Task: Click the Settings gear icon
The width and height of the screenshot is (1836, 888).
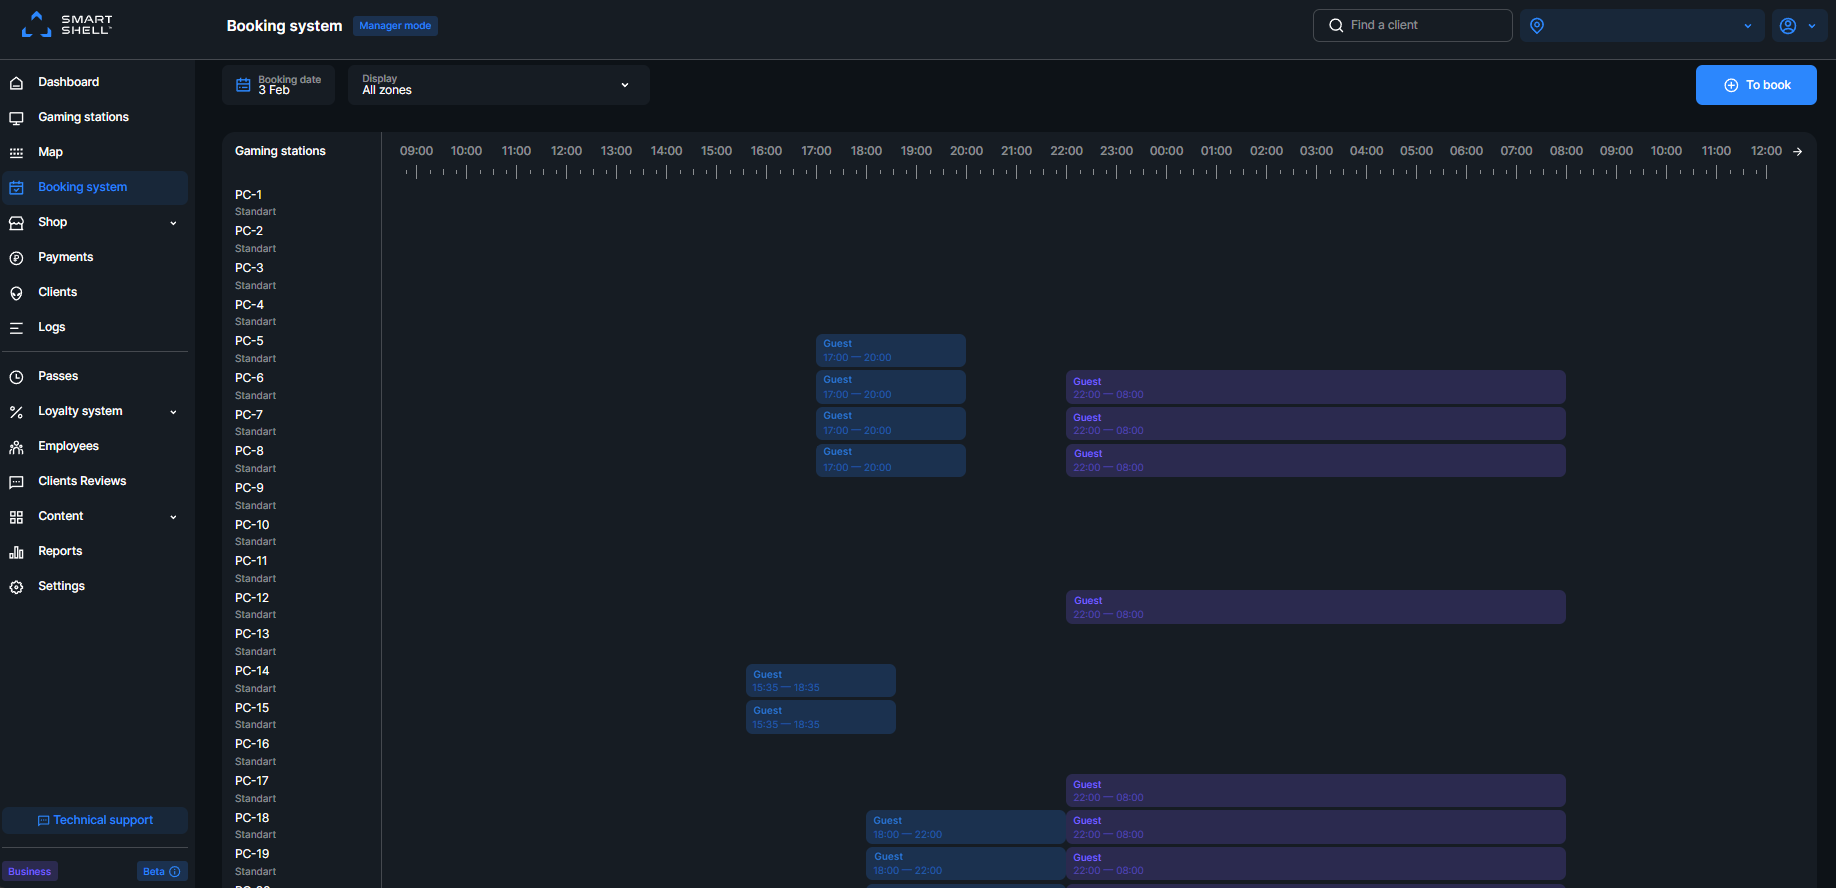Action: 16,587
